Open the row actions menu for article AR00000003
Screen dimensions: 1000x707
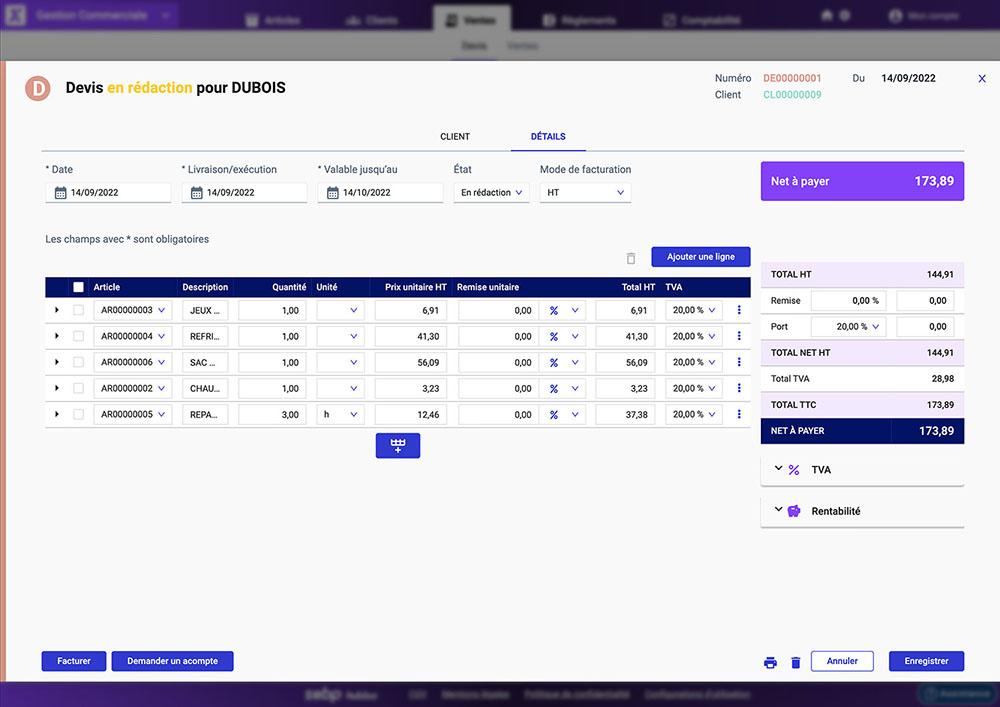(738, 310)
